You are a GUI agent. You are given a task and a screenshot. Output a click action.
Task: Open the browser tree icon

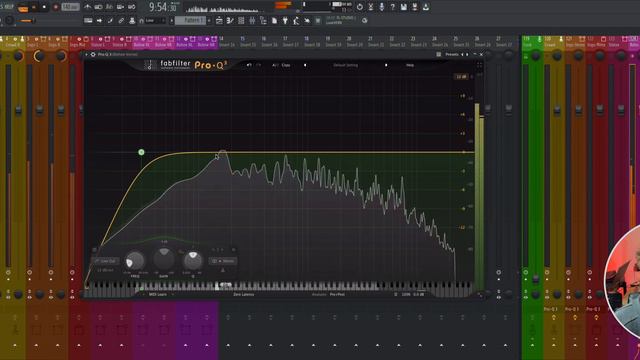[x=263, y=20]
